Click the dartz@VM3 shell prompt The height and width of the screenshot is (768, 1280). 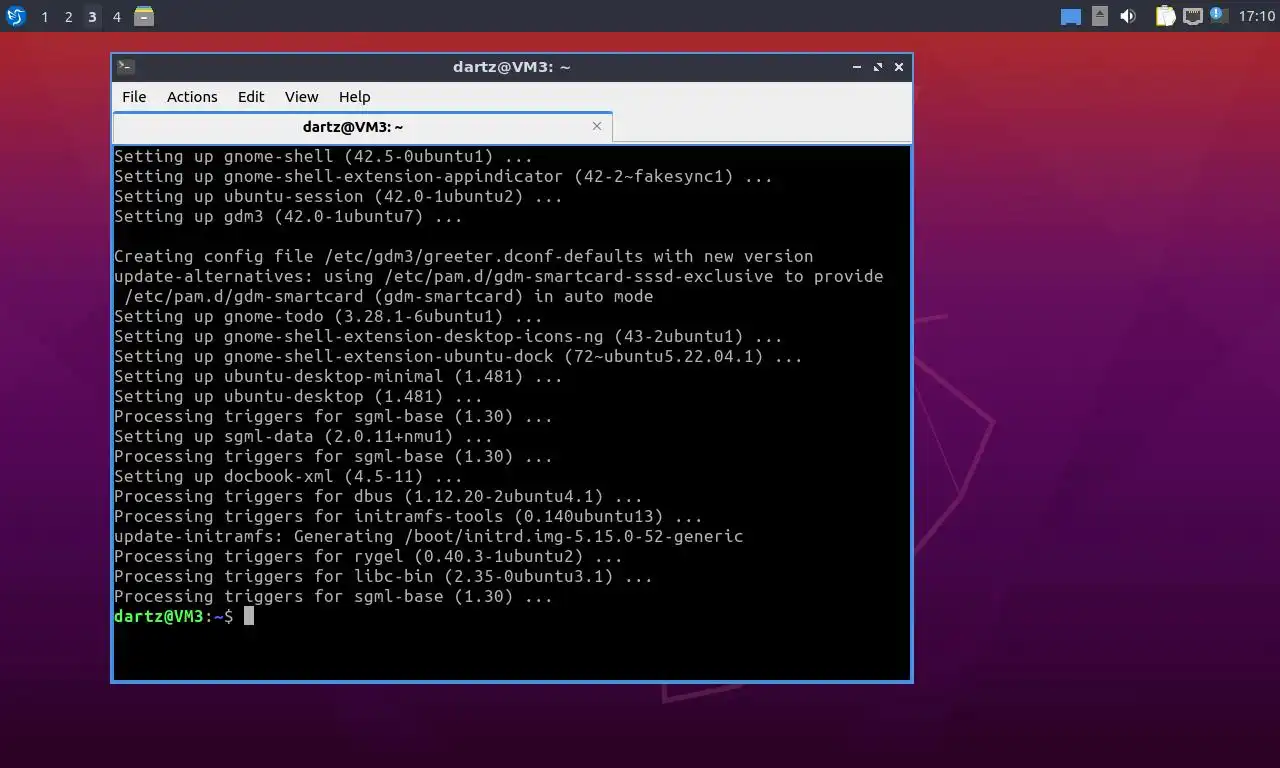[x=174, y=617]
